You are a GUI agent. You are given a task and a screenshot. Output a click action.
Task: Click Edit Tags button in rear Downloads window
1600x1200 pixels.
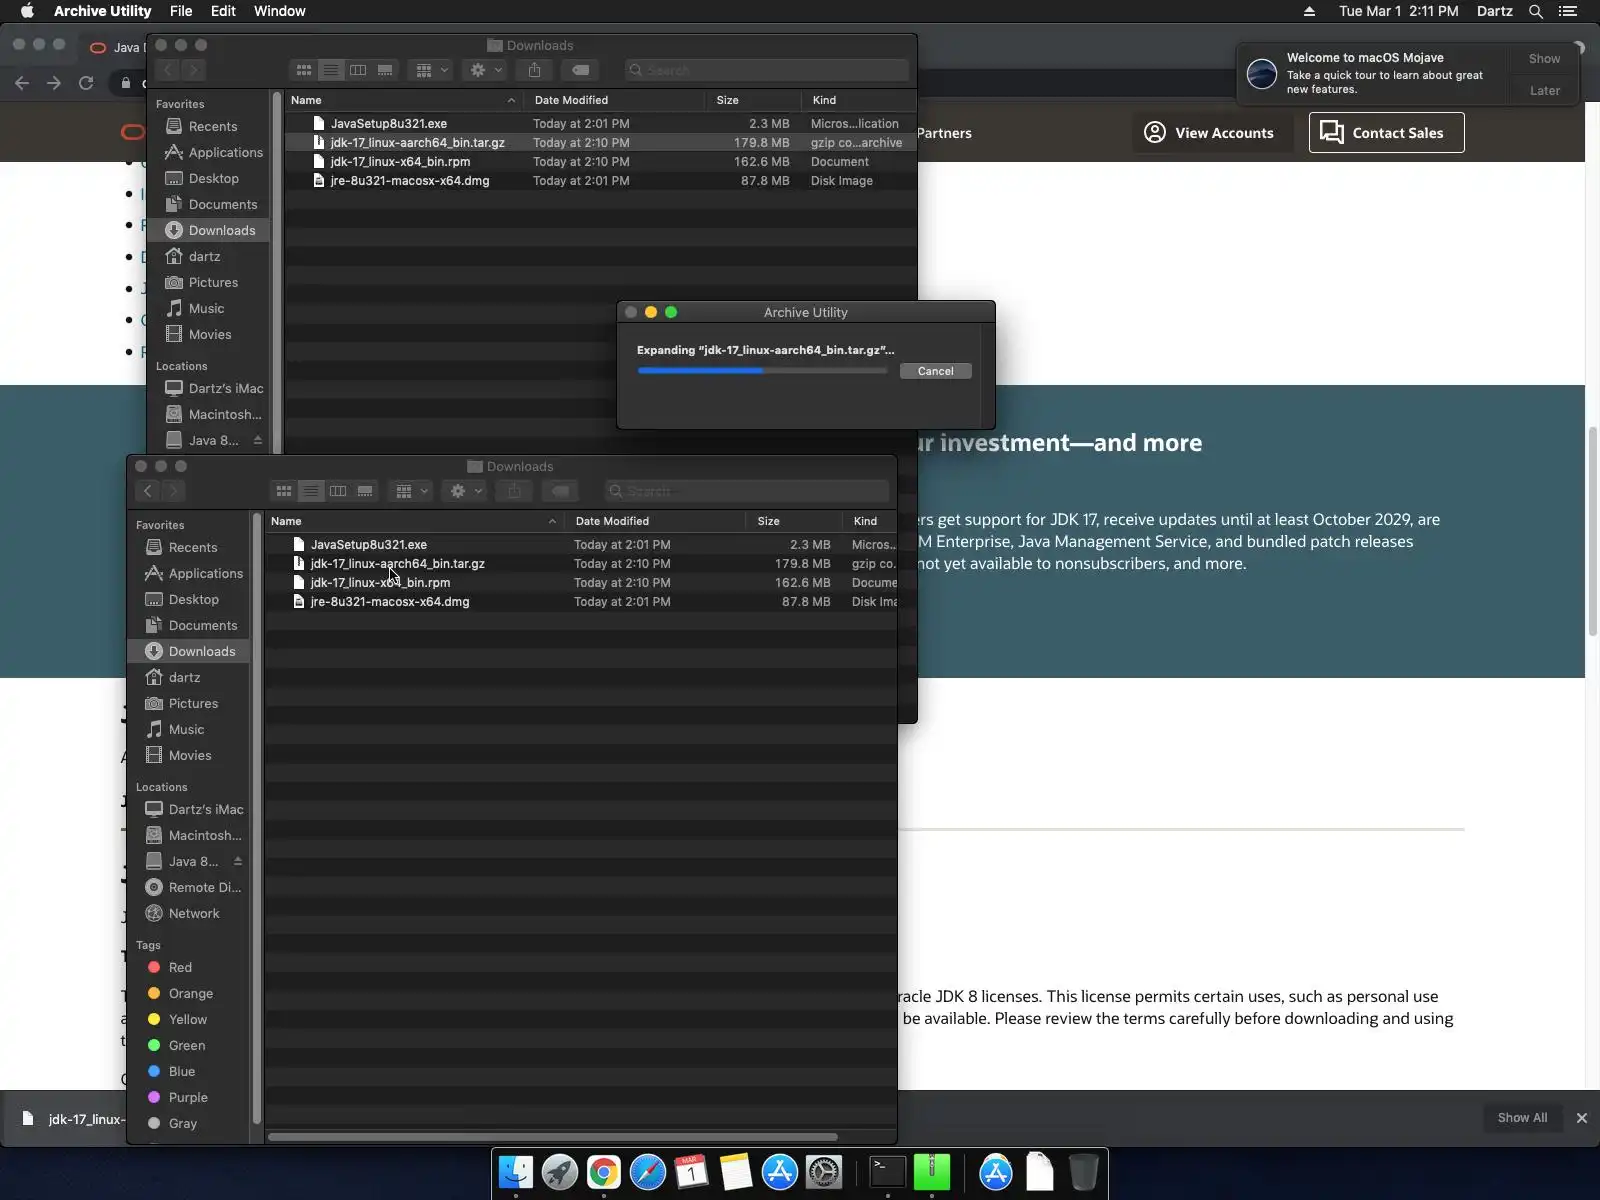click(580, 70)
